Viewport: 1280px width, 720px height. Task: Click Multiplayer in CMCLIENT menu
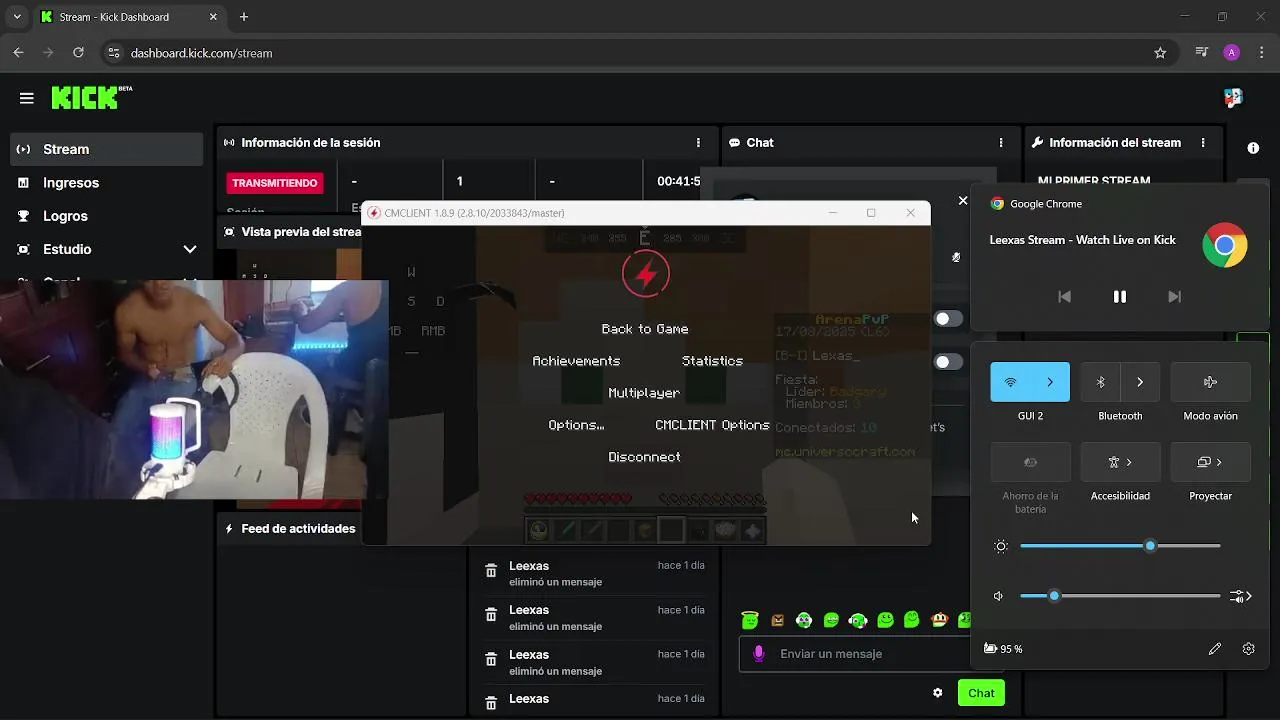[x=644, y=393]
